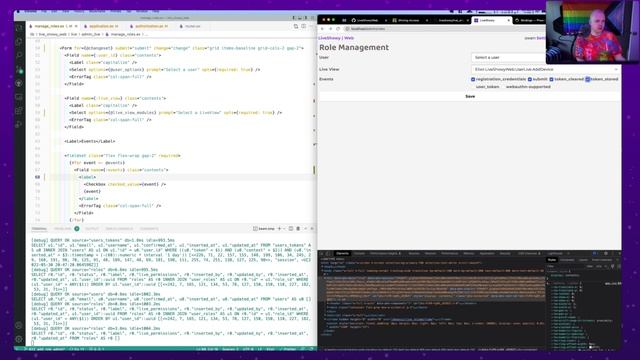The image size is (640, 360).
Task: Switch to the authorization.ex editor tab
Action: [x=151, y=26]
